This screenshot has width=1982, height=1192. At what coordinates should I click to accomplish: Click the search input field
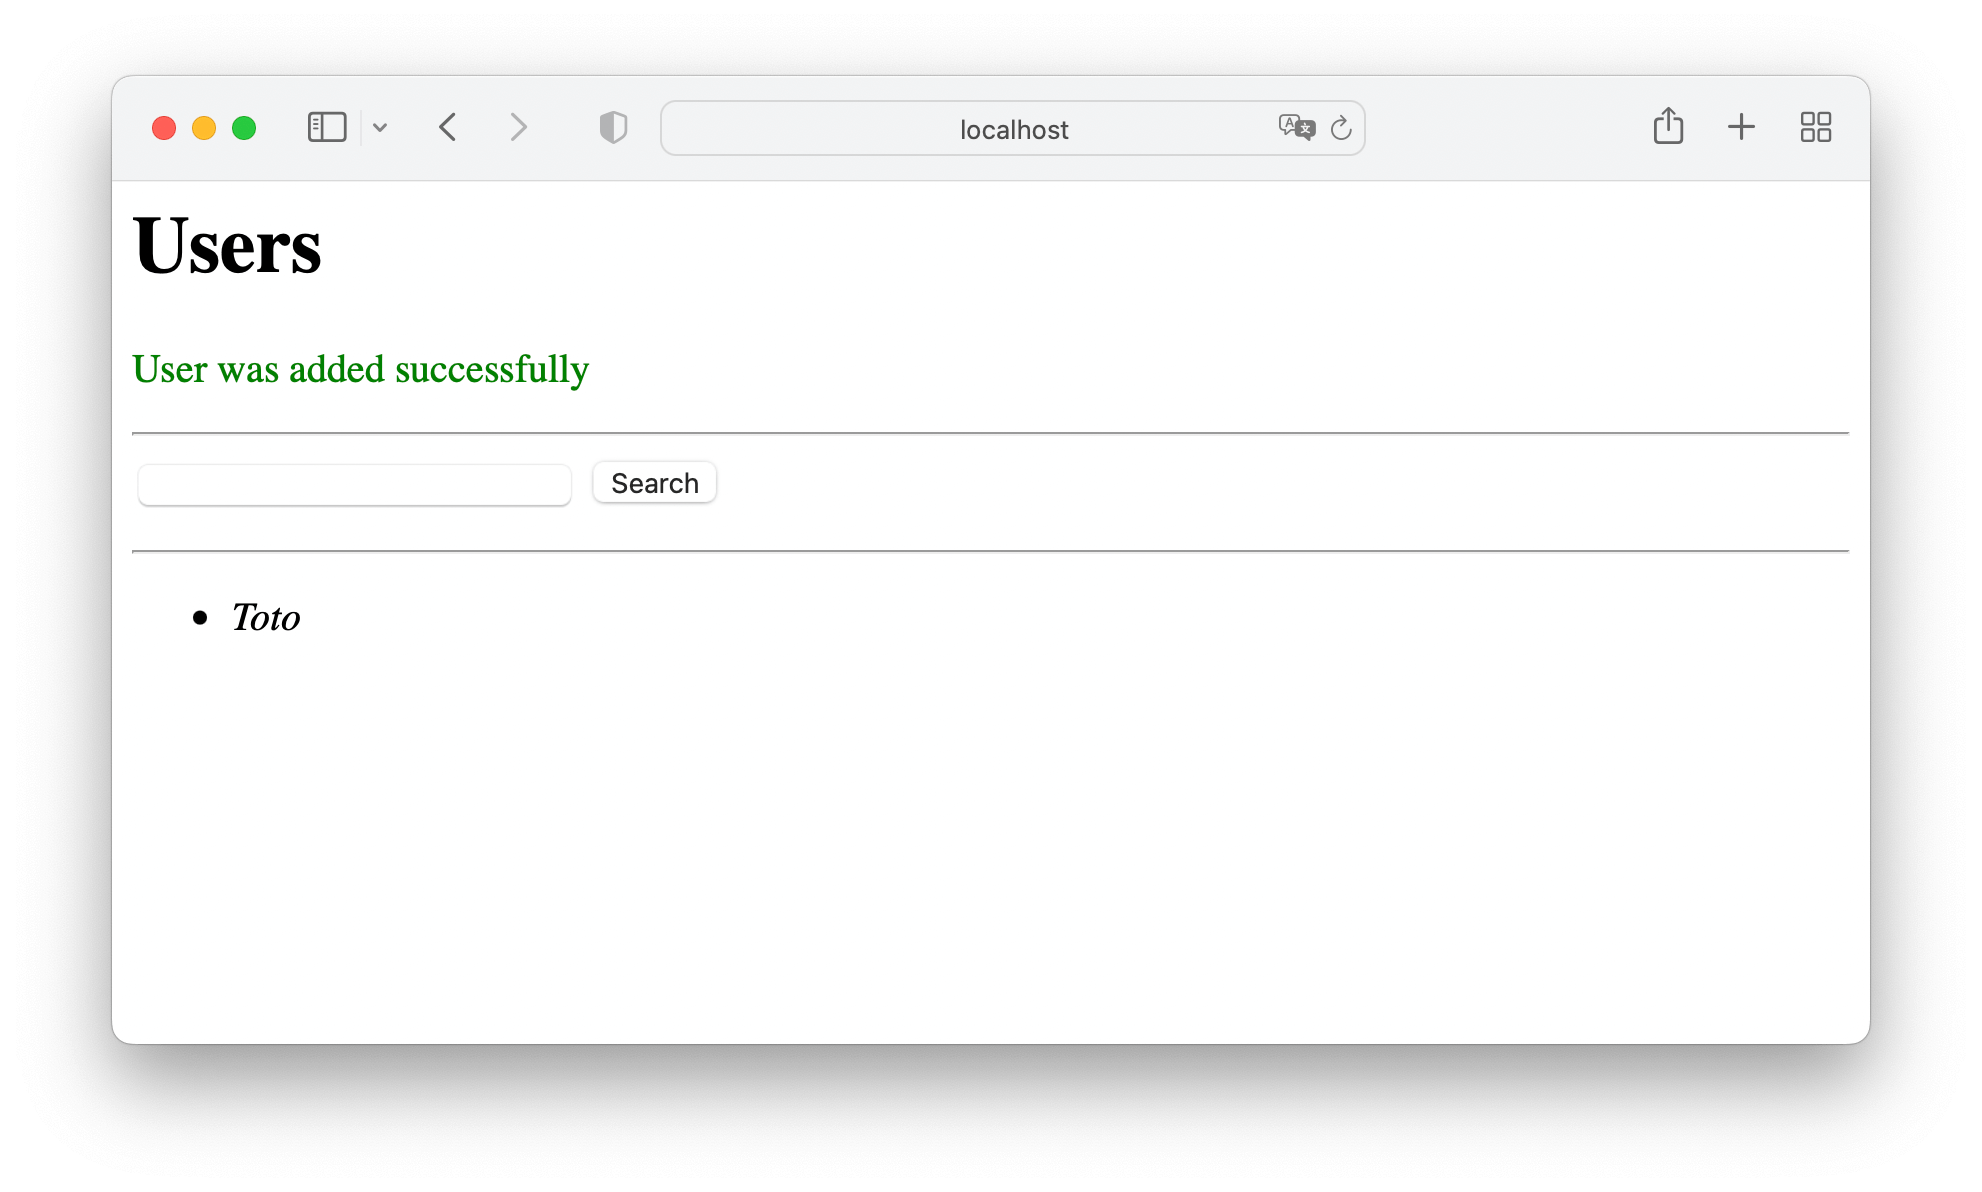click(x=357, y=483)
